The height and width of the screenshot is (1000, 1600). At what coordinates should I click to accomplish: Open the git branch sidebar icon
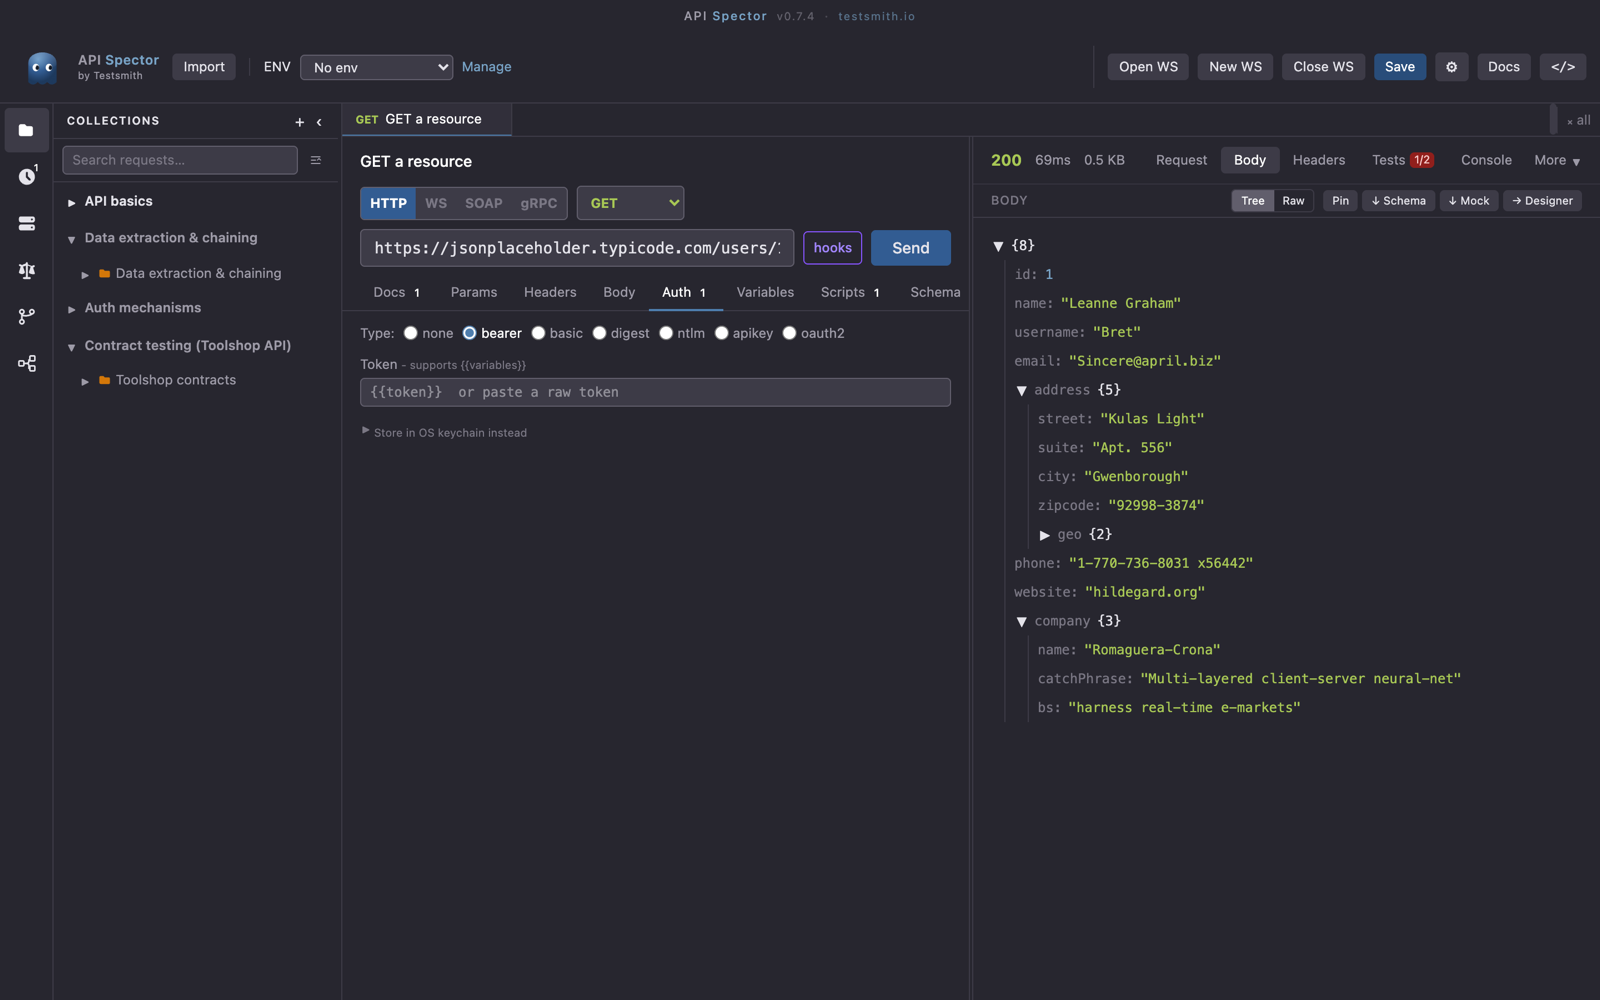click(26, 316)
